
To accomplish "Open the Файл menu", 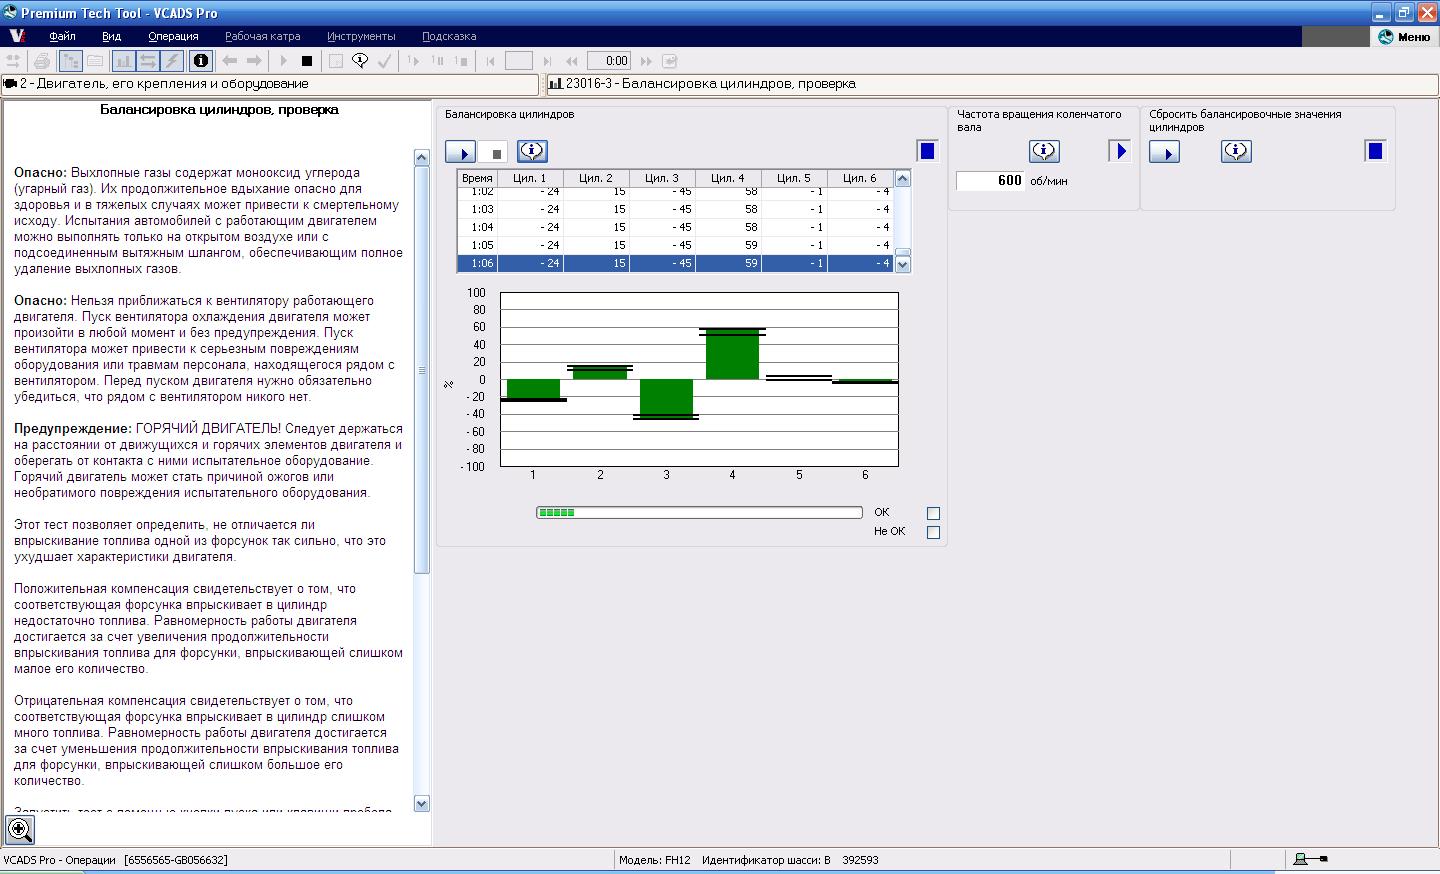I will point(62,36).
